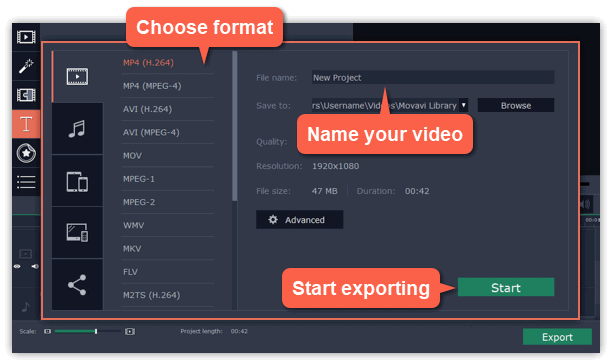Click the timeline Scale slider
609x360 pixels.
[x=88, y=331]
